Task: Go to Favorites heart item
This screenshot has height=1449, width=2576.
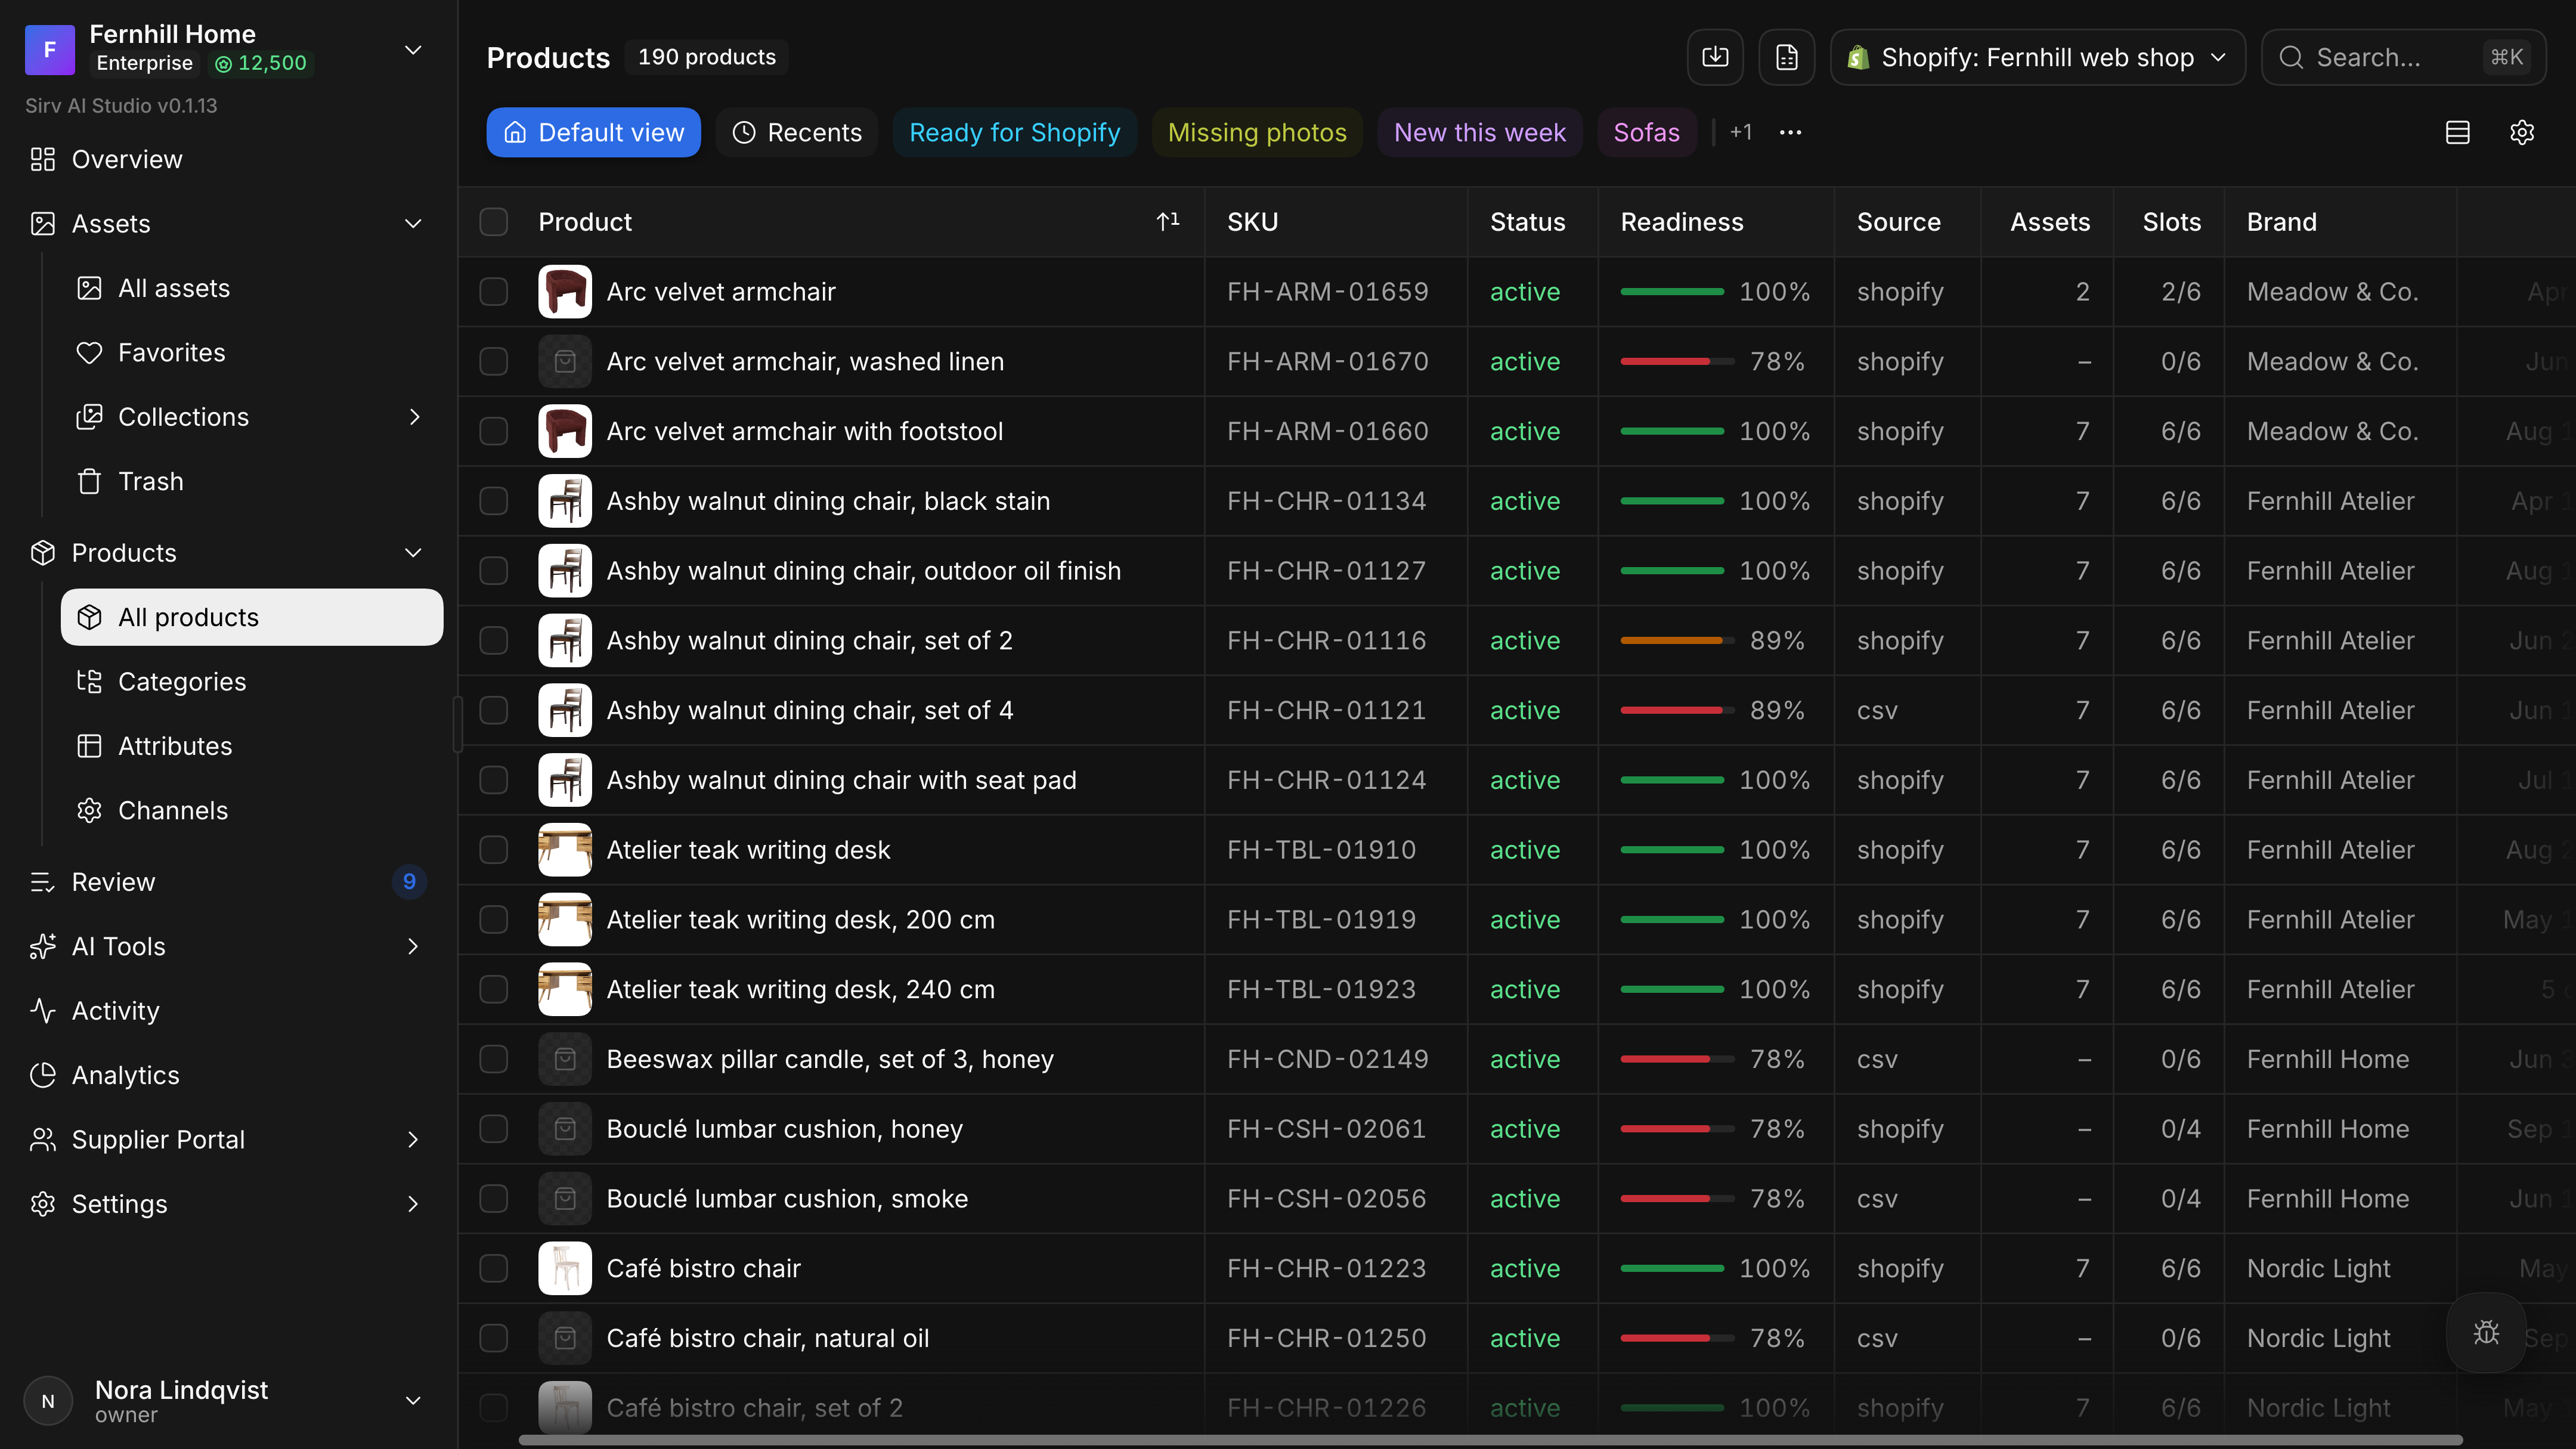Action: coord(252,352)
